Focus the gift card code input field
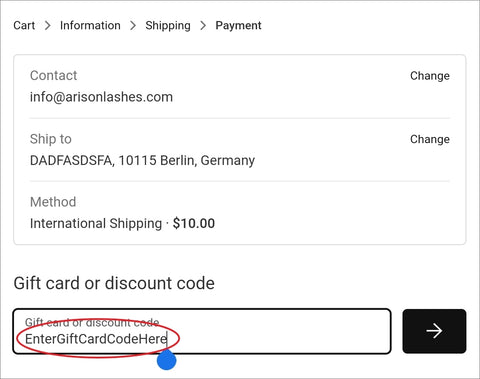 click(x=202, y=331)
